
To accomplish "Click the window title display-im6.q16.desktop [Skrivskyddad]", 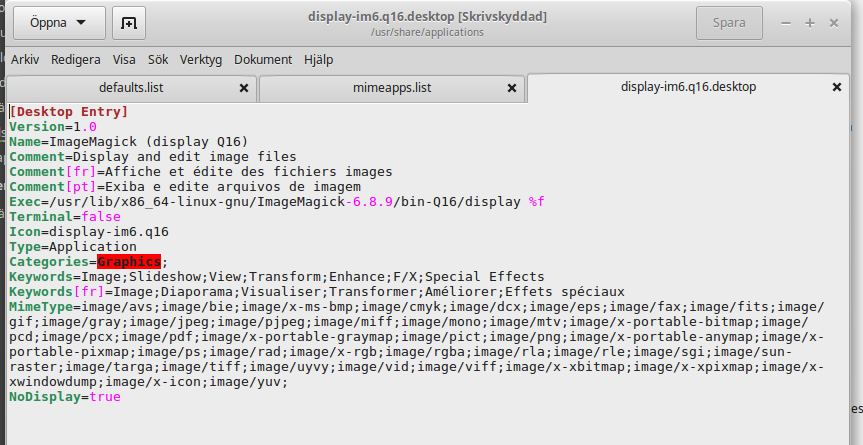I will (427, 17).
